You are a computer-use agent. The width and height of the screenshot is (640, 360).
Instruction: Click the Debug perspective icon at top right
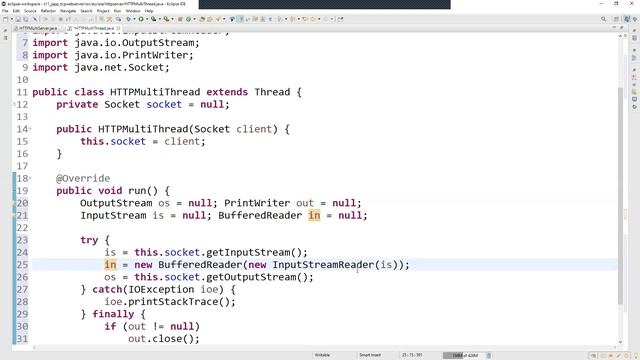(x=636, y=19)
